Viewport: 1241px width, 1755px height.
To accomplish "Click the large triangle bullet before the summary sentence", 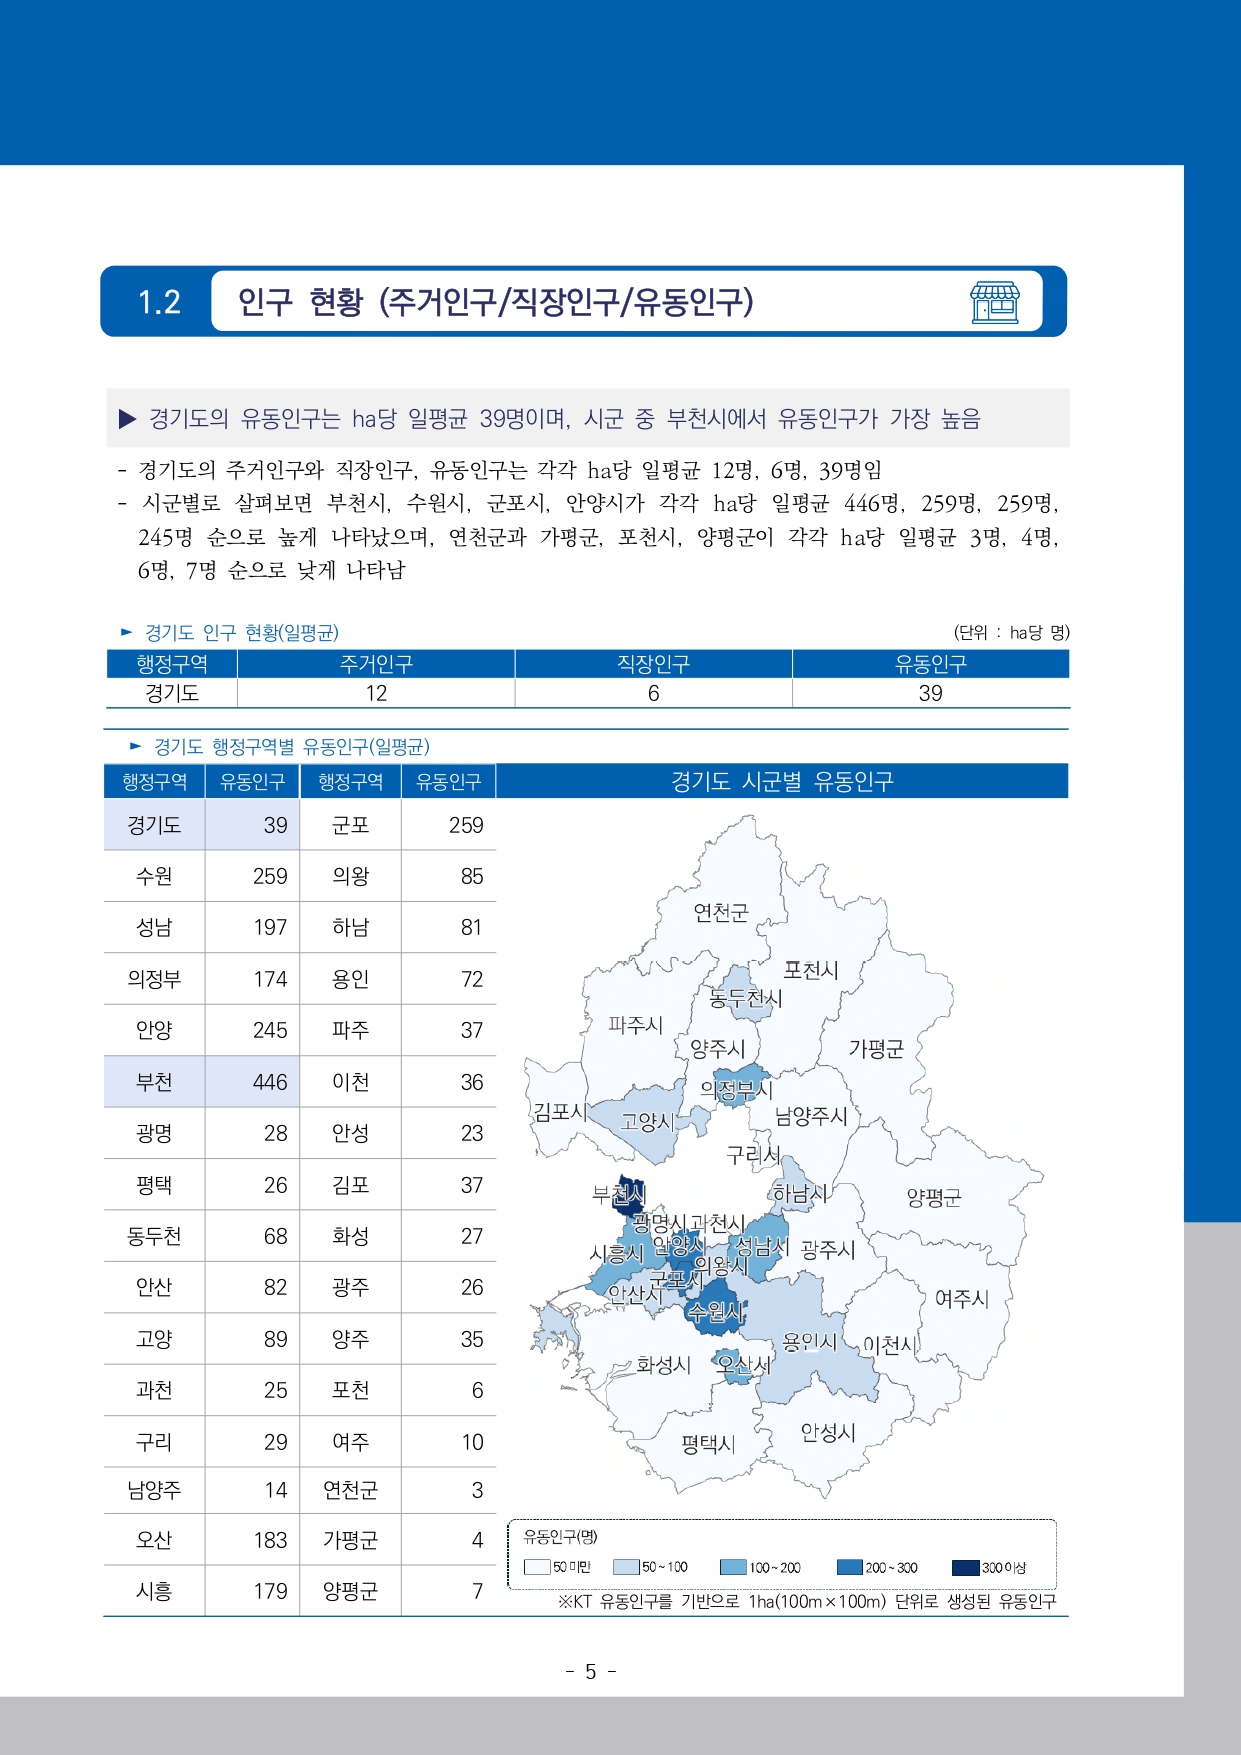I will click(x=127, y=419).
